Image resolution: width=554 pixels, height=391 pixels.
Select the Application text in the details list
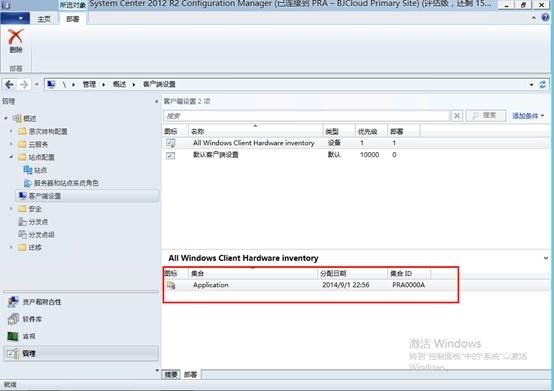(x=211, y=285)
